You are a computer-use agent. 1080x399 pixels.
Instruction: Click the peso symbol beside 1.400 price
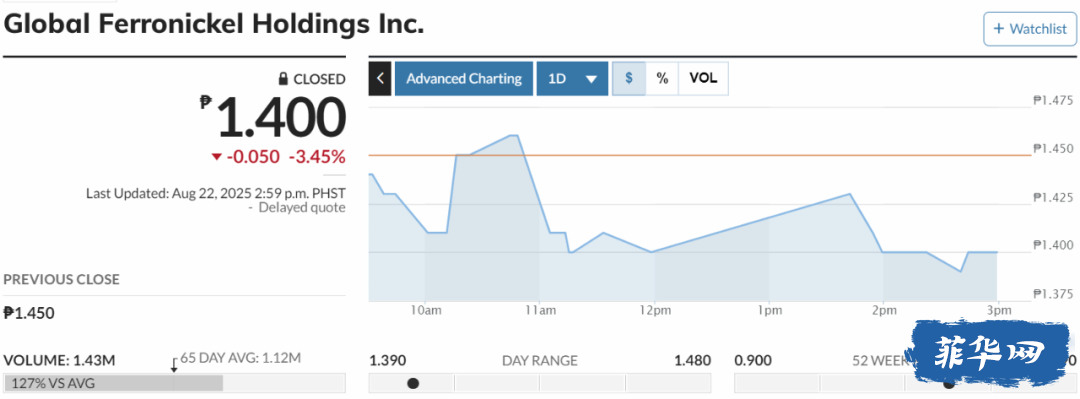(x=205, y=102)
